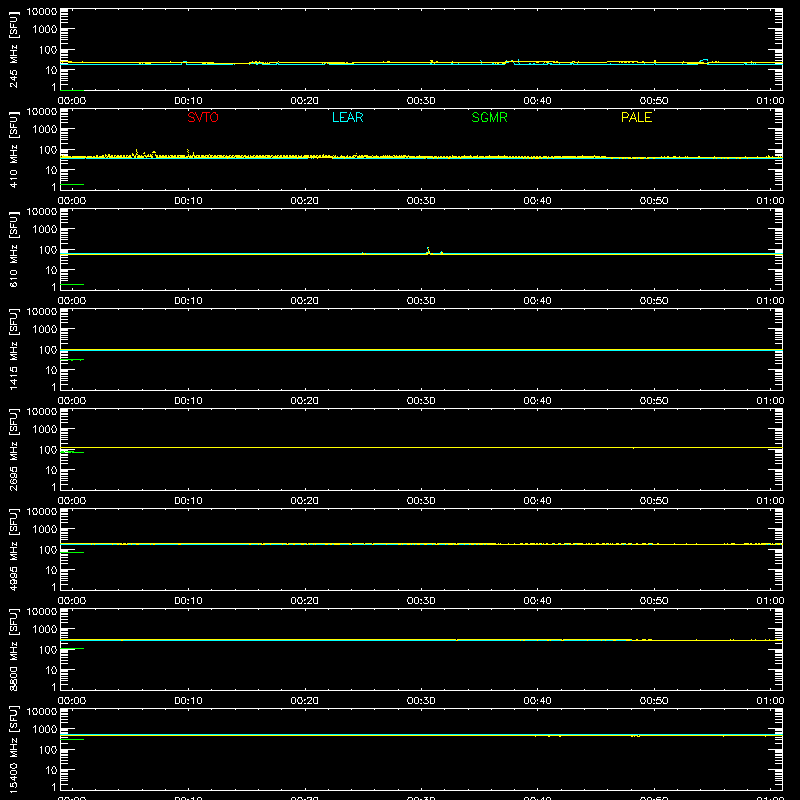Screen dimensions: 800x800
Task: Click the yellow PALE station label
Action: click(x=636, y=117)
